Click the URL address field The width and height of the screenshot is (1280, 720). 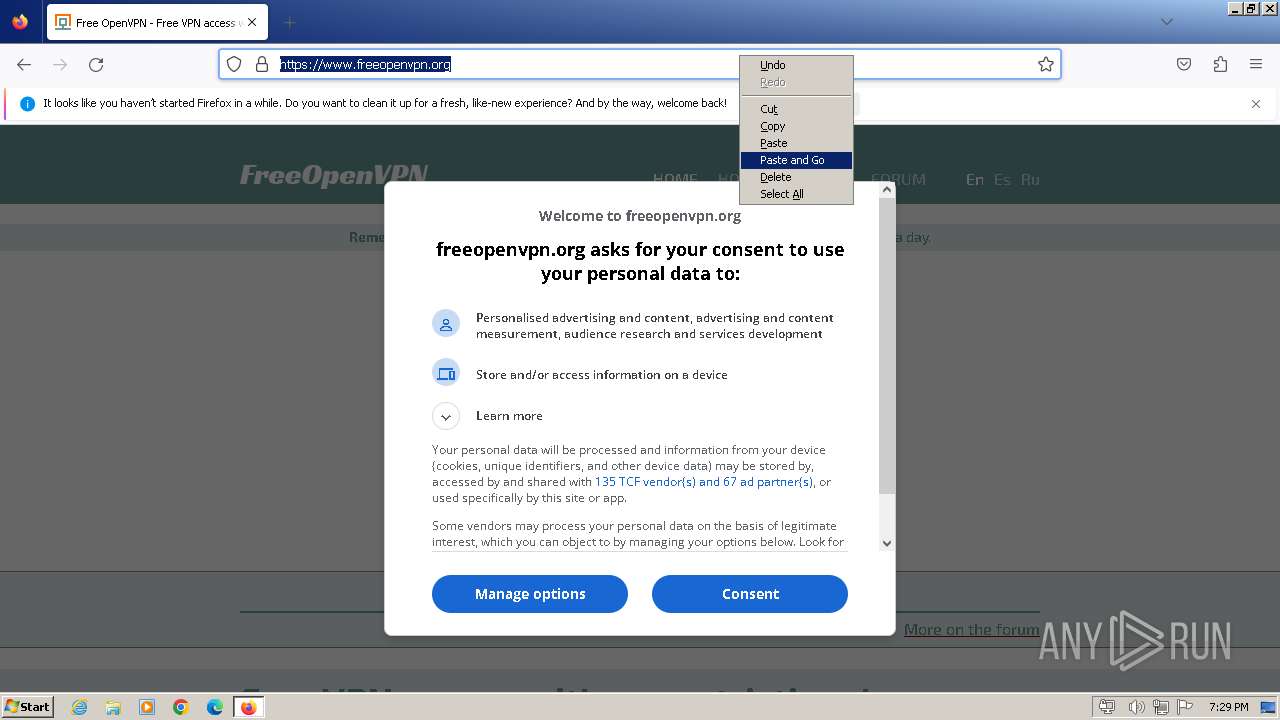click(x=640, y=64)
